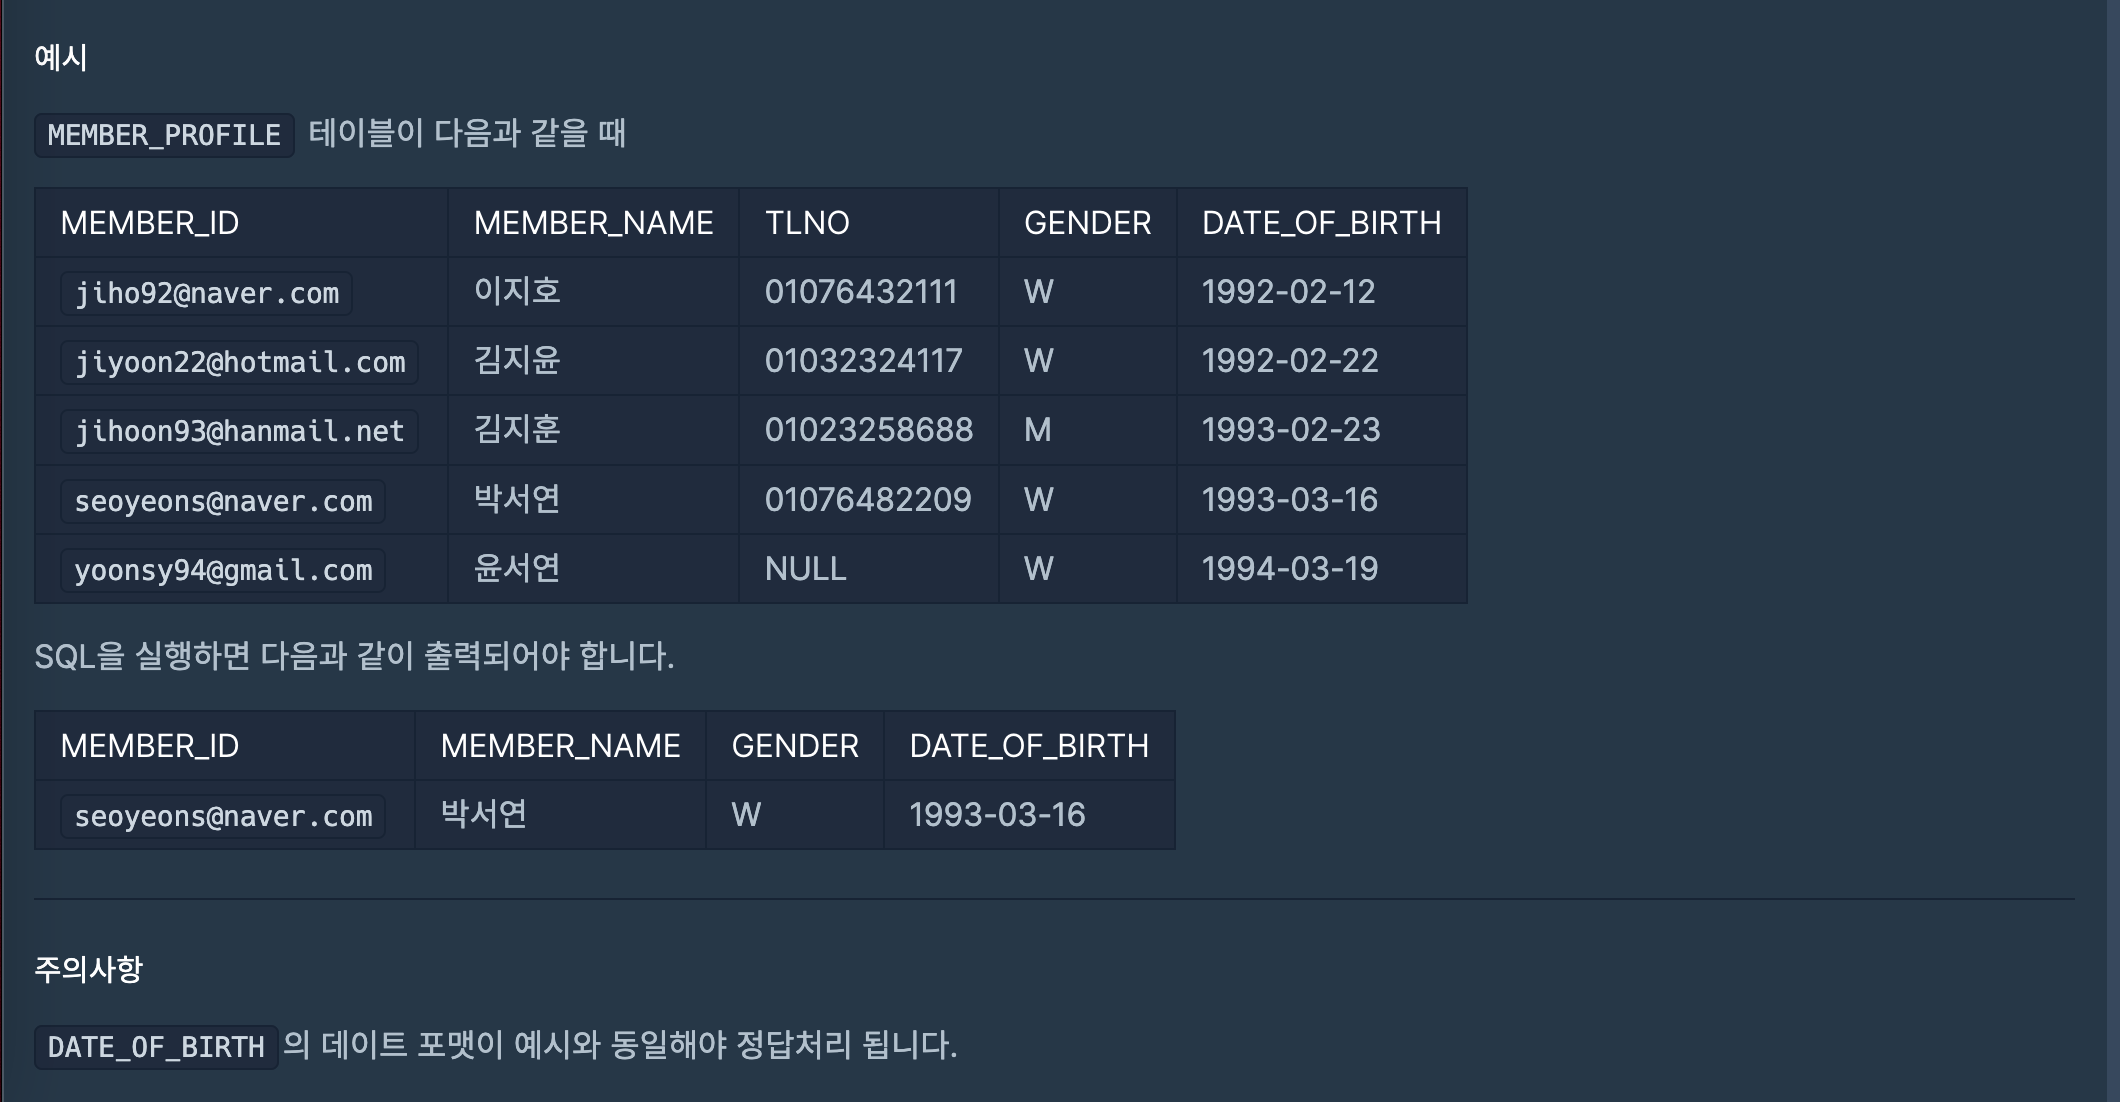The height and width of the screenshot is (1102, 2120).
Task: Click the member name 이지호
Action: coord(517,292)
